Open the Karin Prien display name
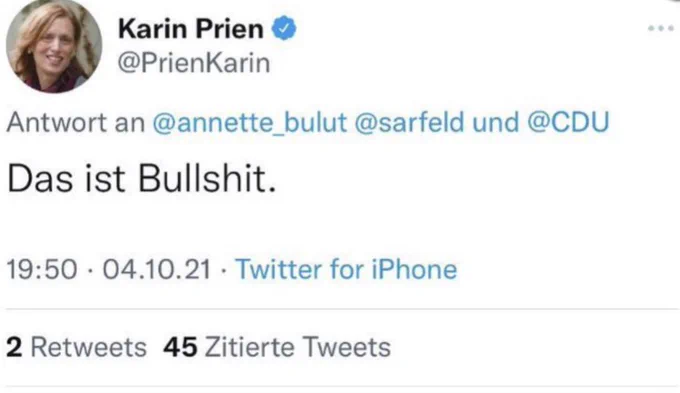This screenshot has width=680, height=393. [190, 29]
